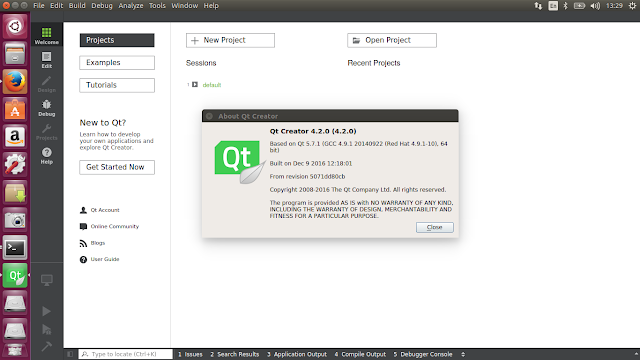
Task: Open Amazon launcher icon
Action: pyautogui.click(x=15, y=137)
